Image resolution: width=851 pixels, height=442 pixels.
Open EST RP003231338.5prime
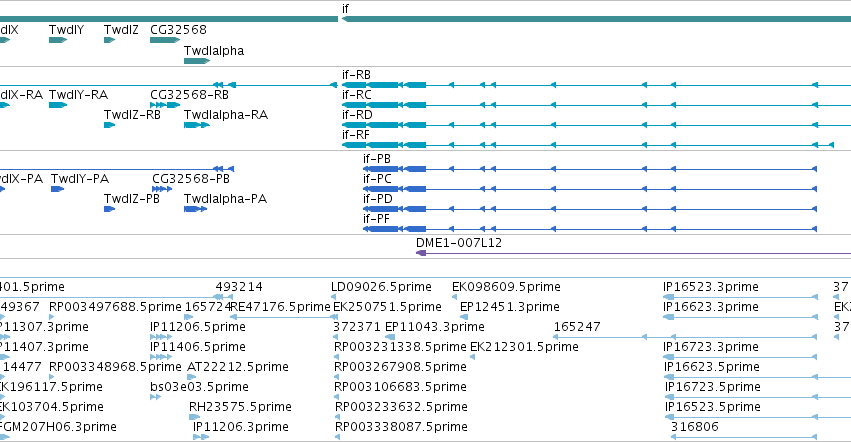coord(400,348)
